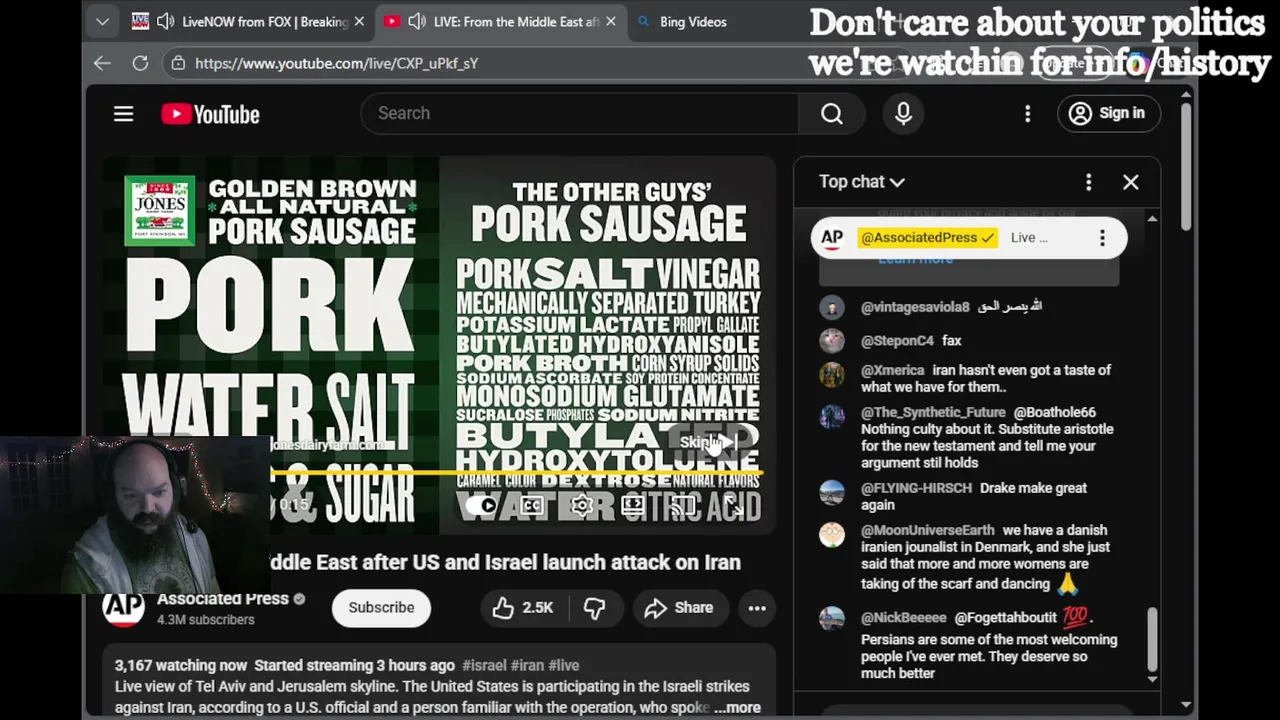Open live chat options three-dot menu
Viewport: 1280px width, 720px height.
(x=1088, y=181)
